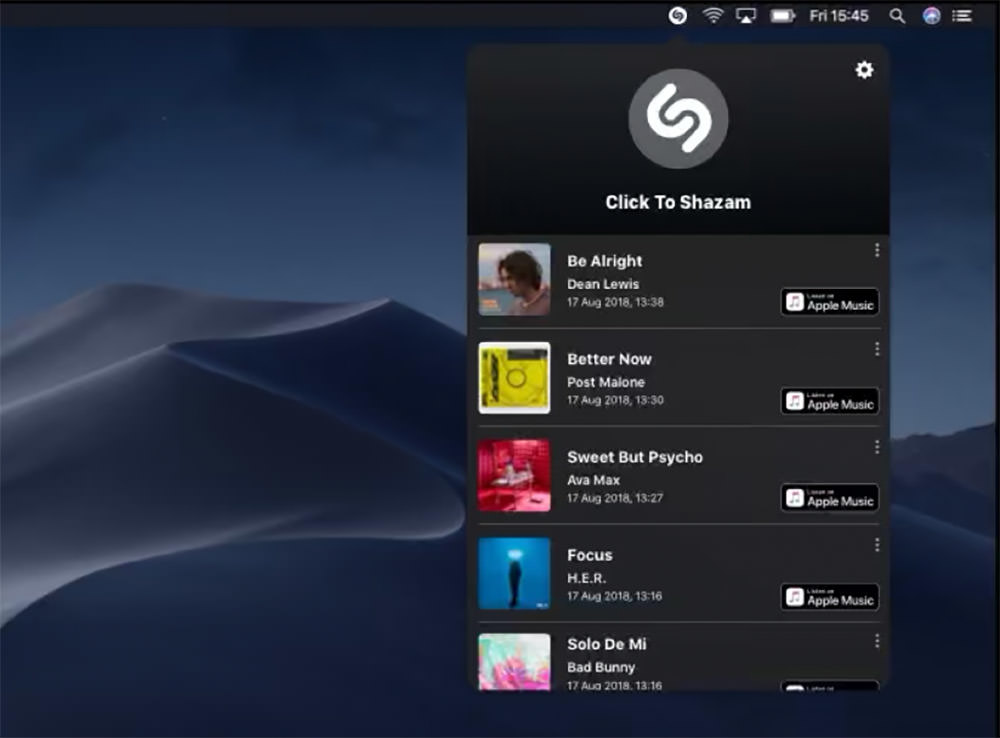Select the Be Alright song title
This screenshot has width=1000, height=738.
pos(605,262)
